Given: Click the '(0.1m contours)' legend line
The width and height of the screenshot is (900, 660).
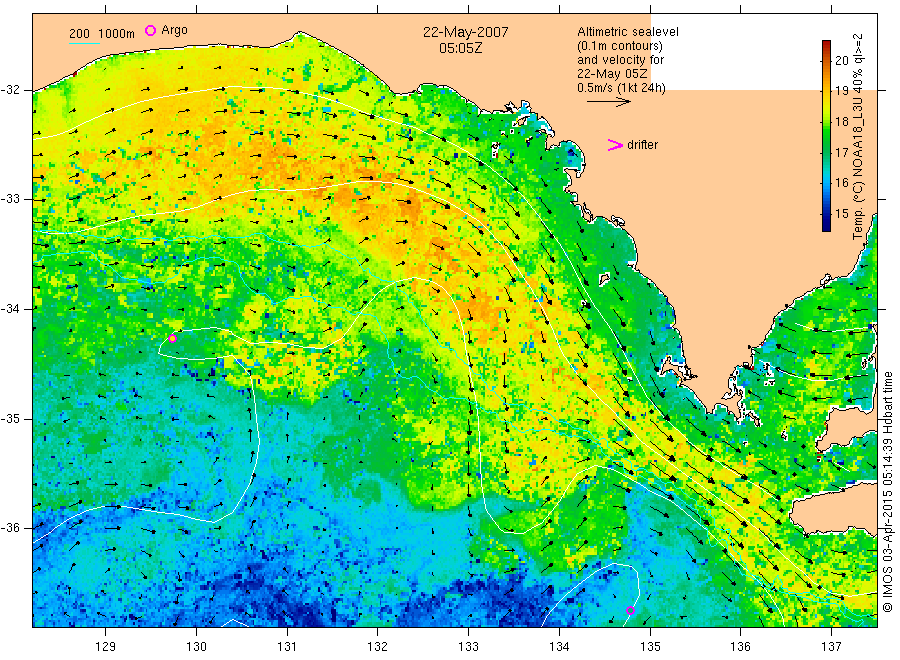Looking at the screenshot, I should tap(619, 46).
